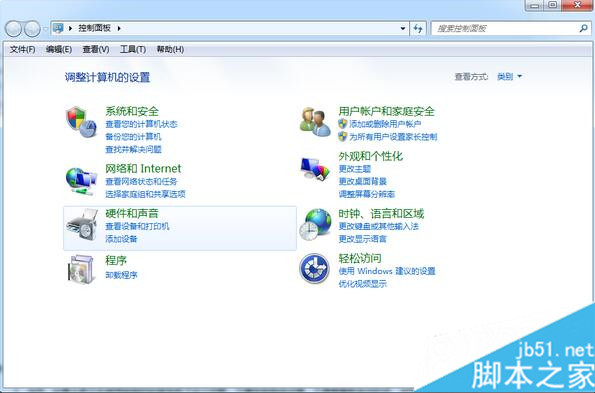595x393 pixels.
Task: Open the Network and Internet globe icon
Action: tap(81, 181)
